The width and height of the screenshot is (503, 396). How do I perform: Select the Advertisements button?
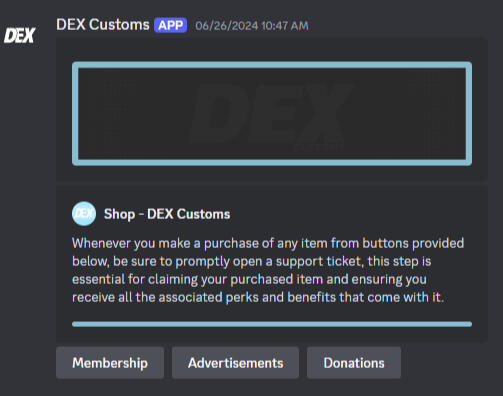point(235,363)
